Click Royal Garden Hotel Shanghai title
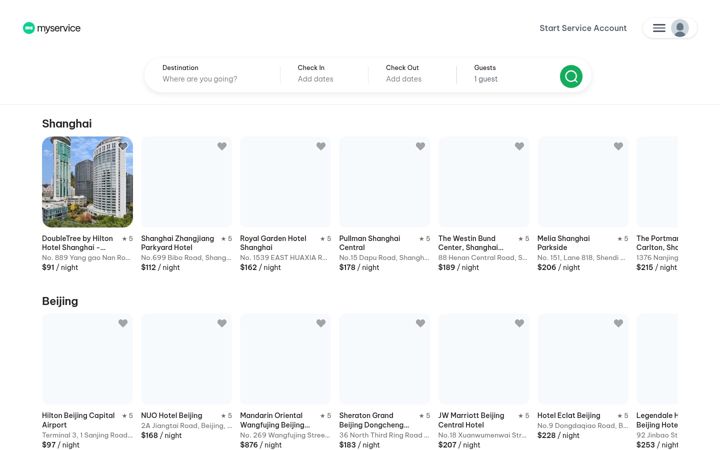 click(273, 243)
